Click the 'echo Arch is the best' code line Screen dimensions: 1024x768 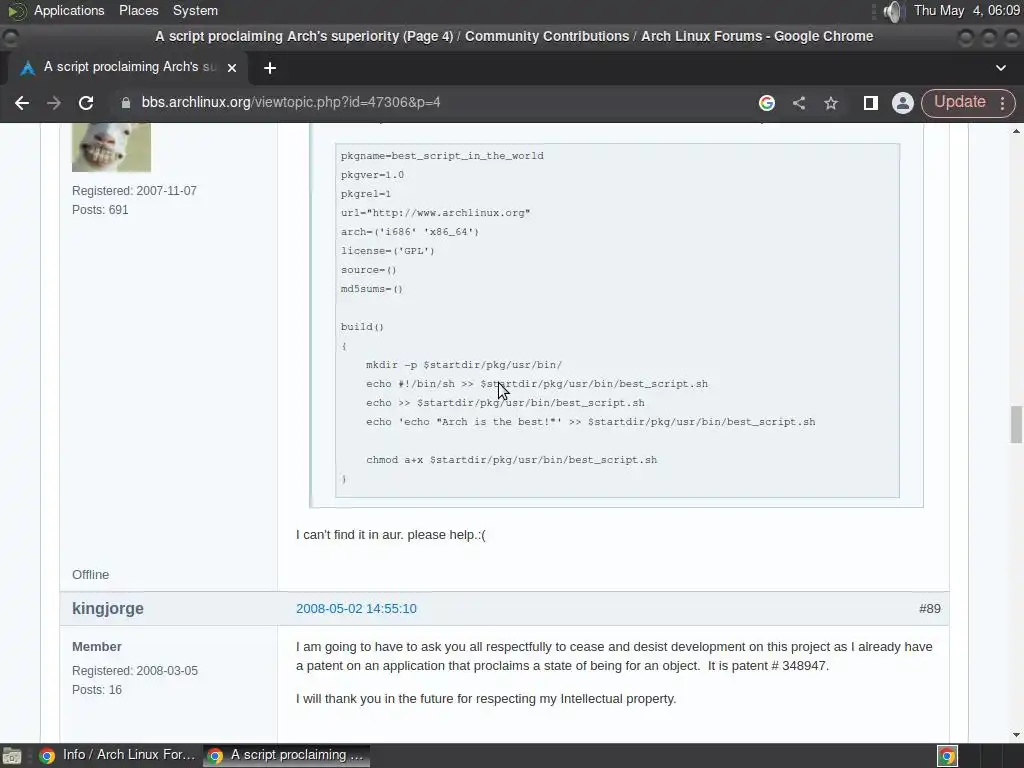pyautogui.click(x=590, y=422)
